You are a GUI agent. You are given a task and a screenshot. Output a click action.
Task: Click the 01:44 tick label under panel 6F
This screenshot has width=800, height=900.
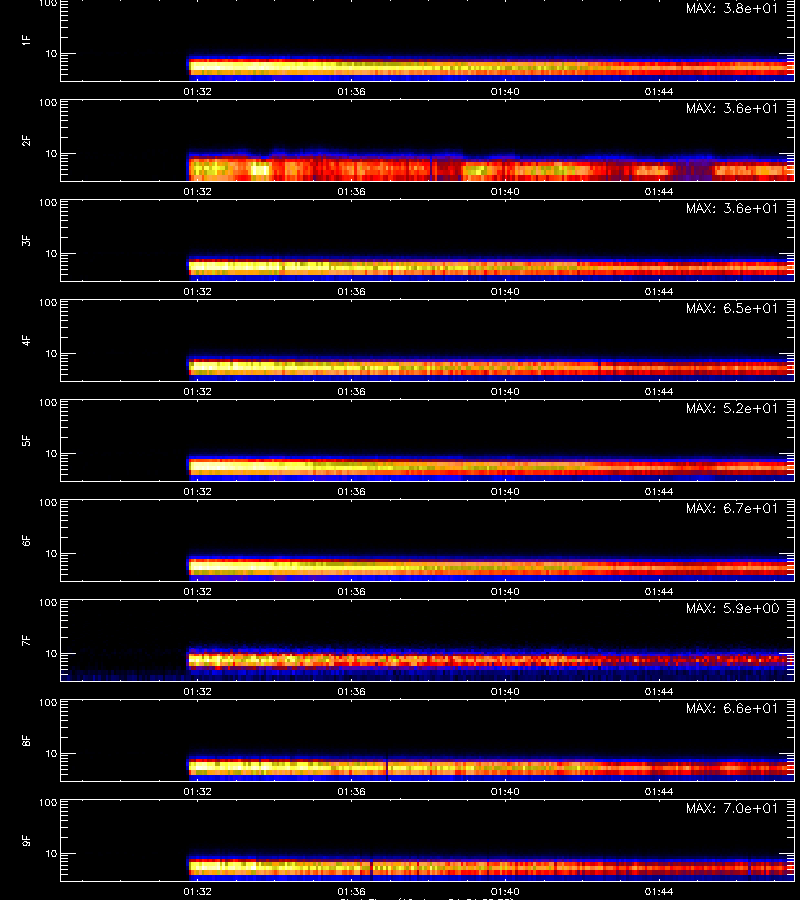(x=659, y=591)
